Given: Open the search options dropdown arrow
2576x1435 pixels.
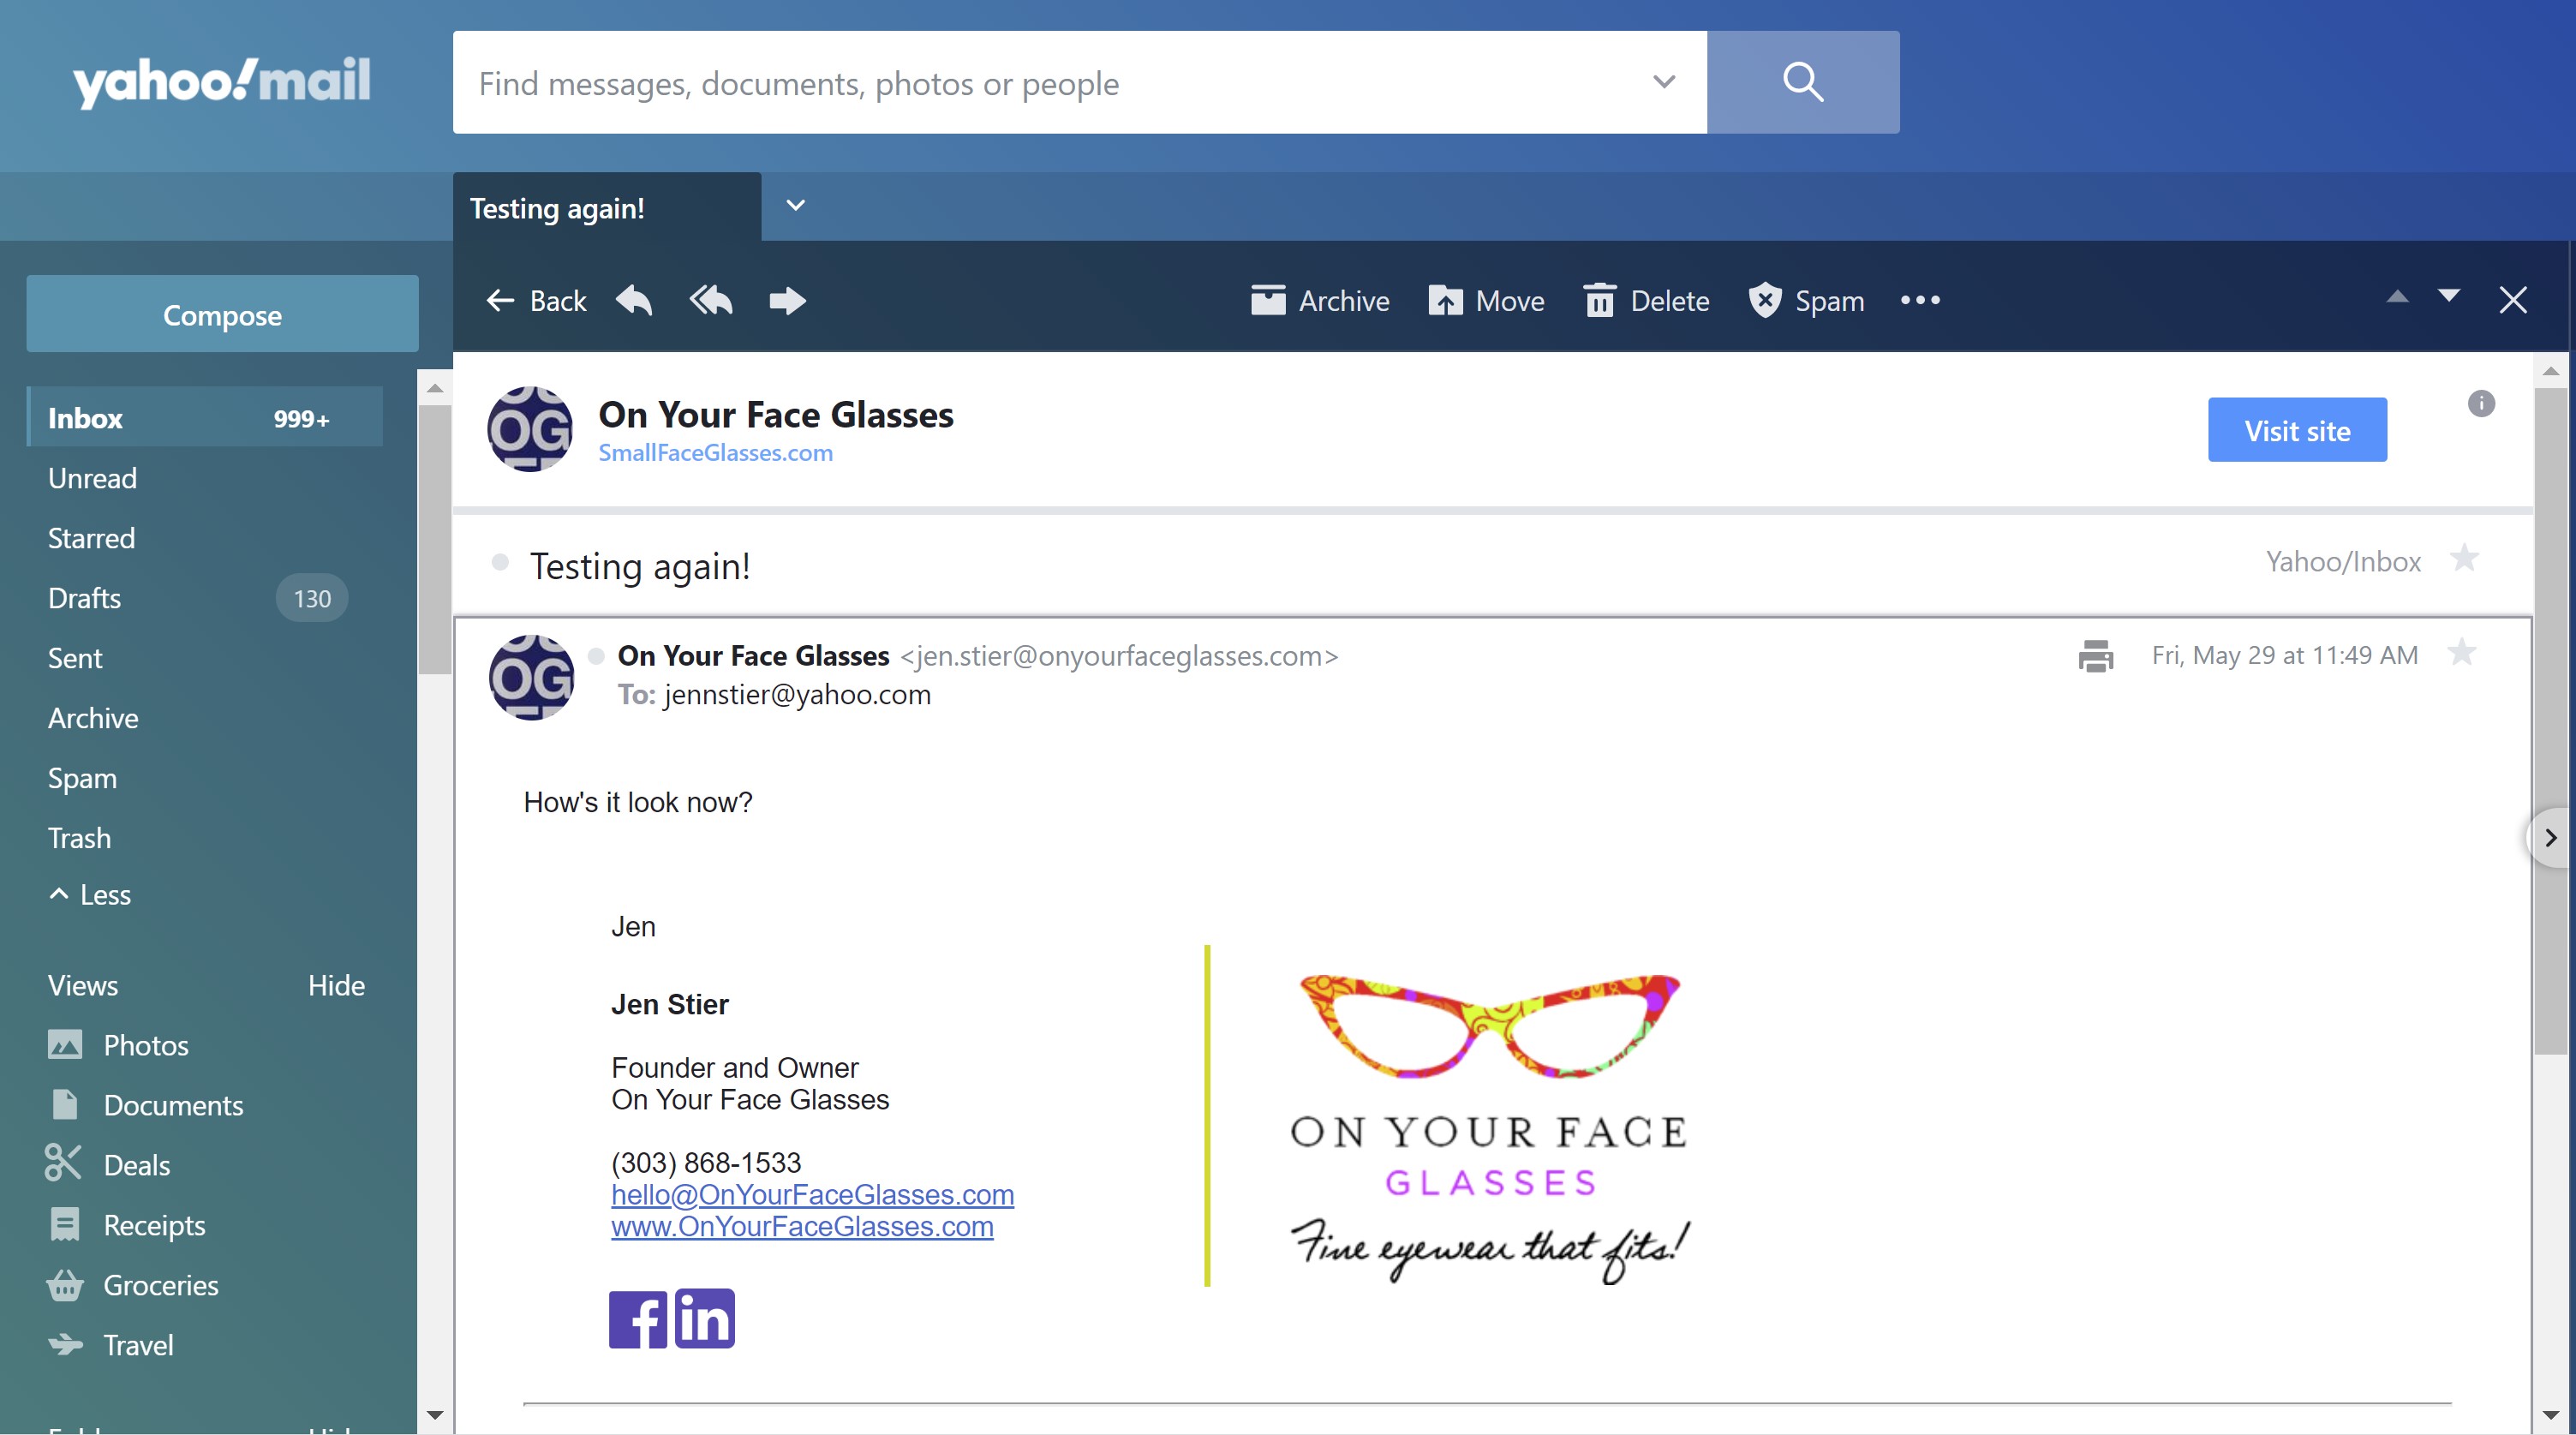Looking at the screenshot, I should click(1664, 82).
